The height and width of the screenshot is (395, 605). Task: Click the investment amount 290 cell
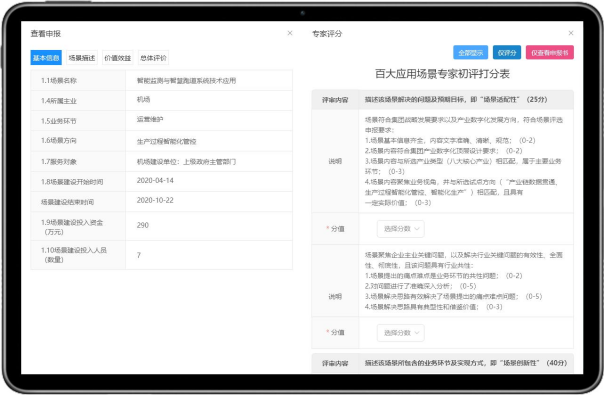point(209,226)
